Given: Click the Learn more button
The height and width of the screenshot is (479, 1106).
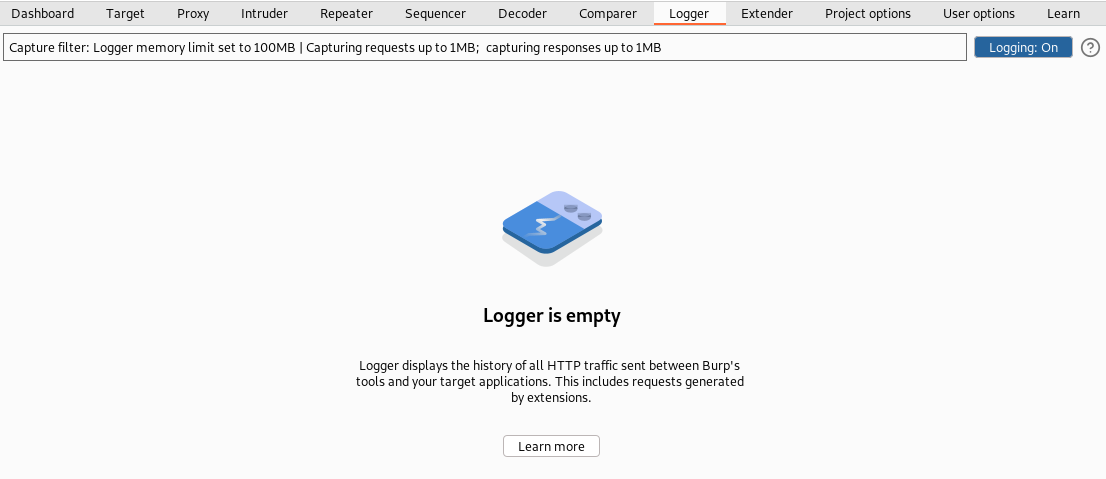Looking at the screenshot, I should pyautogui.click(x=551, y=446).
